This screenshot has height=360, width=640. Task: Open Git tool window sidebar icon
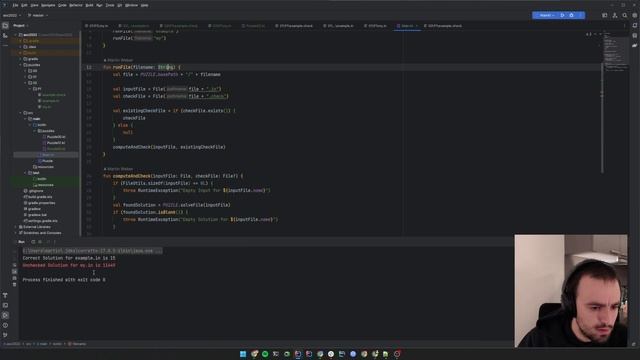tap(5, 335)
